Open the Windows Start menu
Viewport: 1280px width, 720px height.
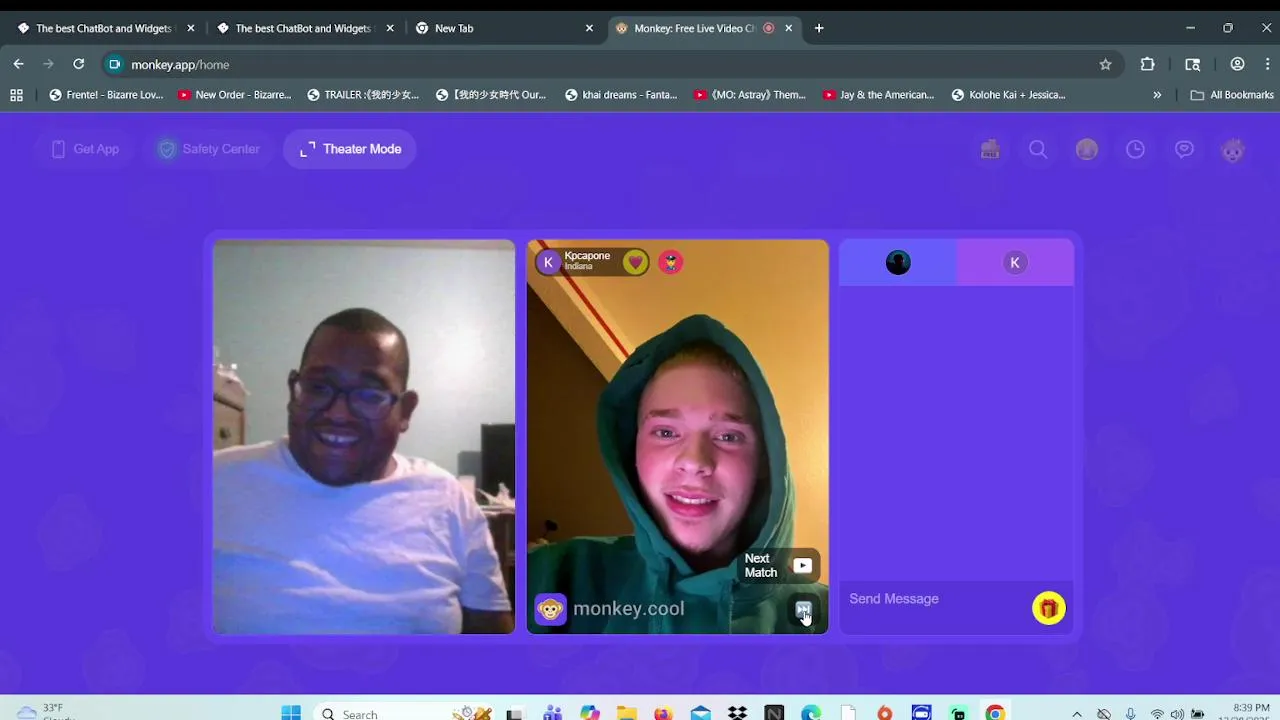[291, 713]
